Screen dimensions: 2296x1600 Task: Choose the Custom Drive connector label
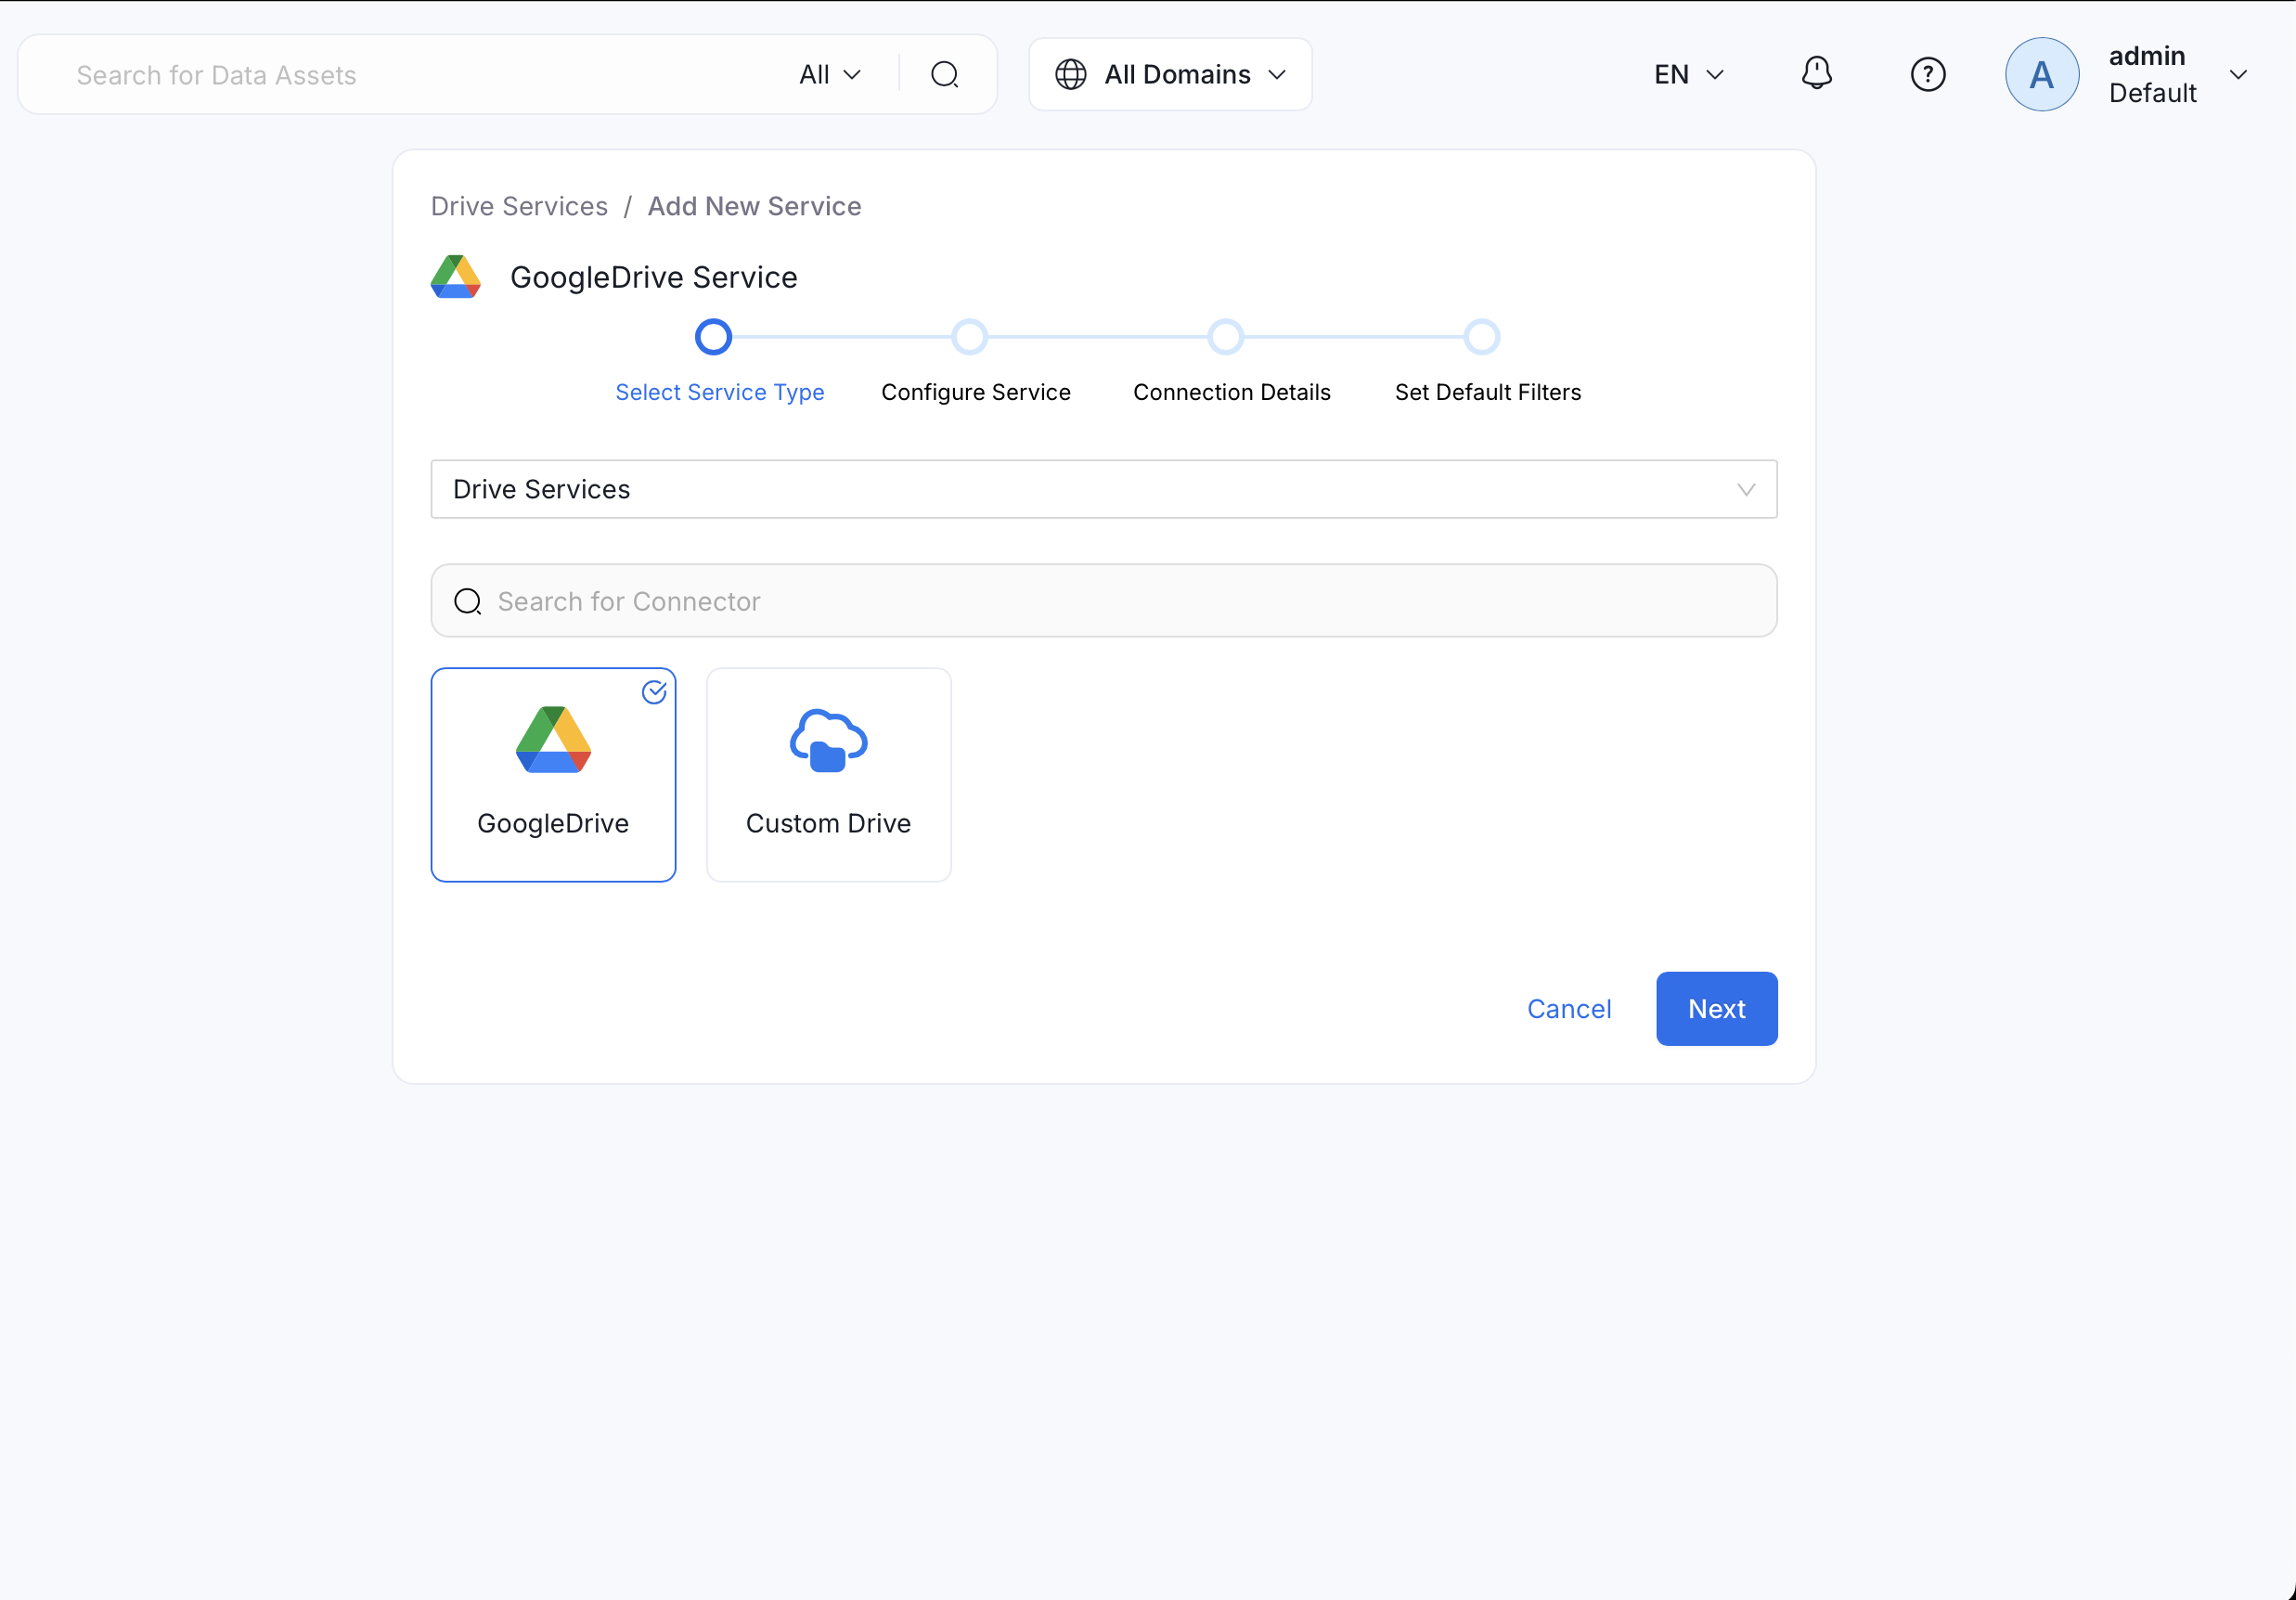click(828, 823)
